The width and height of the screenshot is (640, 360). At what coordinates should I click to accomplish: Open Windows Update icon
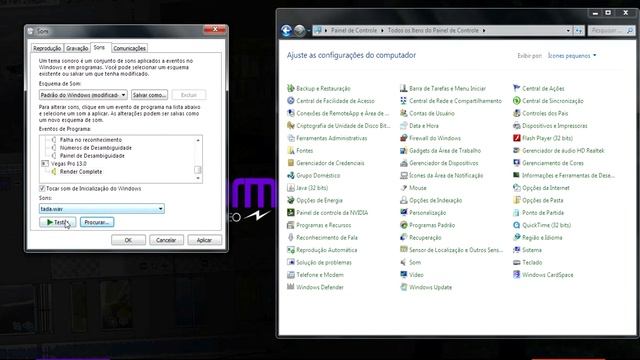coord(404,287)
